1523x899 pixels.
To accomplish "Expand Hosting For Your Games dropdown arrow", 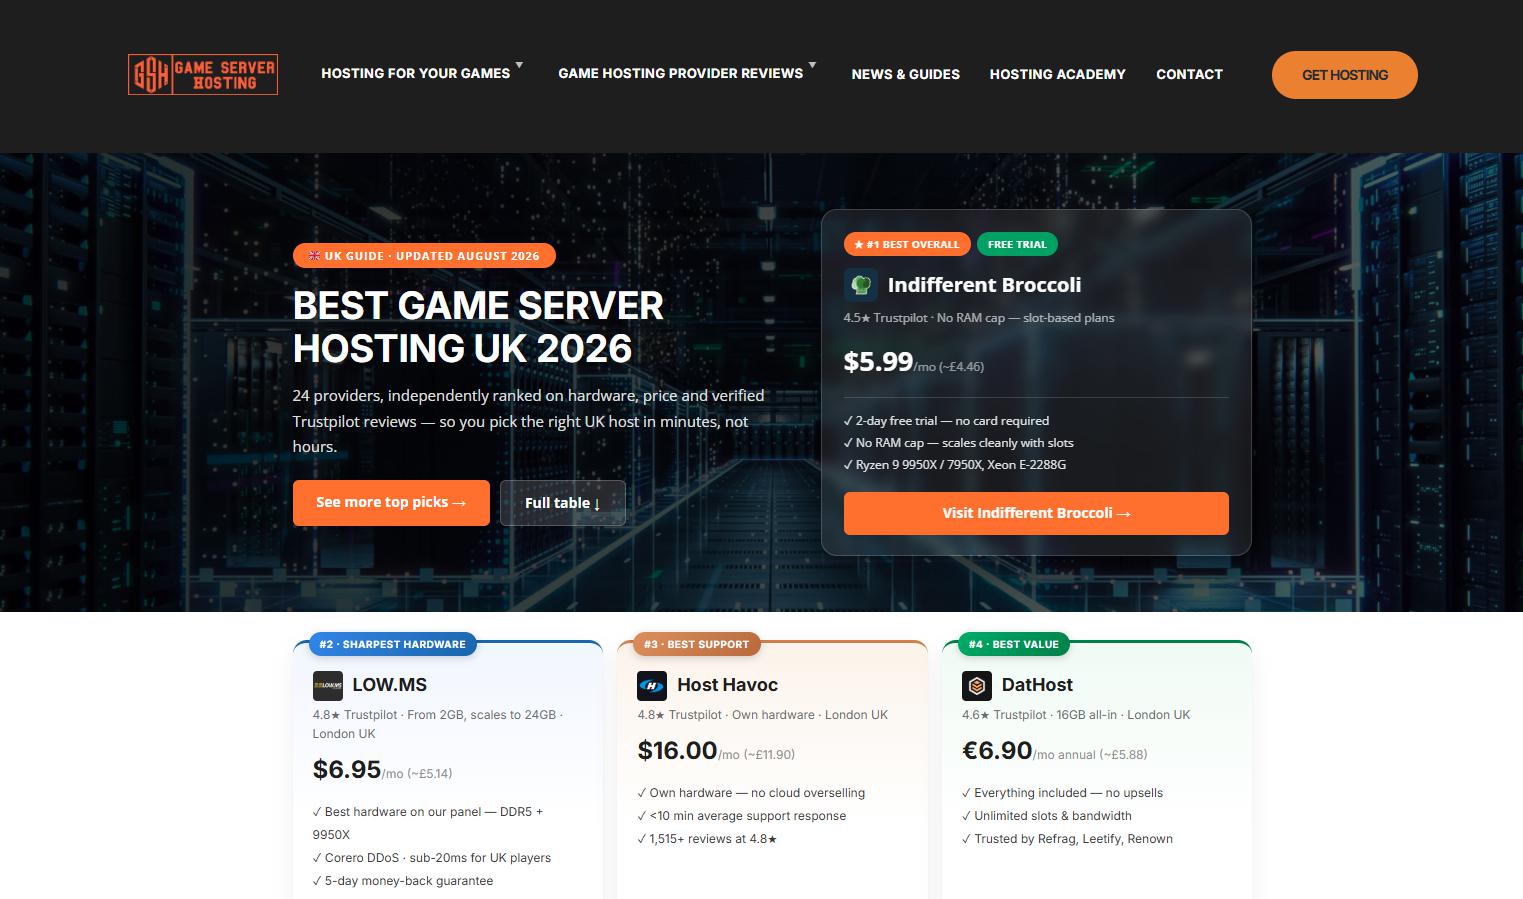I will pyautogui.click(x=519, y=65).
